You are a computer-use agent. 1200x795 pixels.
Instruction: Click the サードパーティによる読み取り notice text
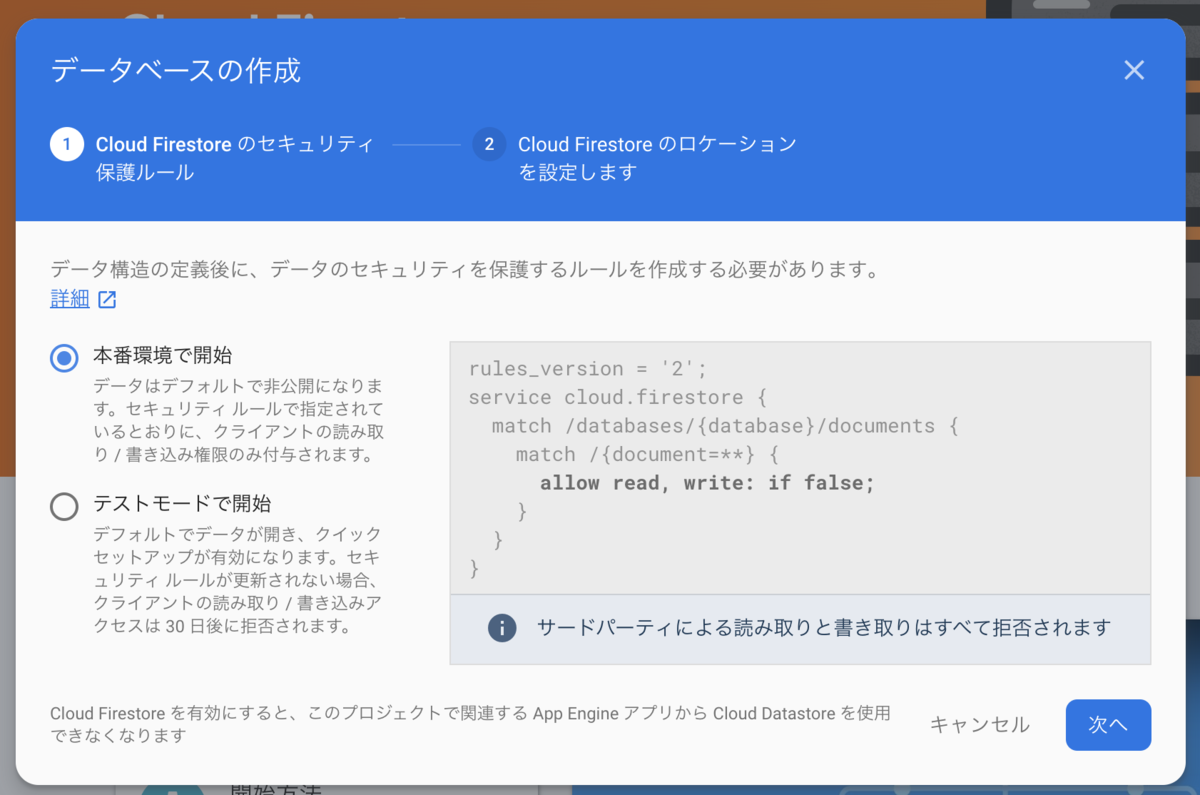point(824,628)
